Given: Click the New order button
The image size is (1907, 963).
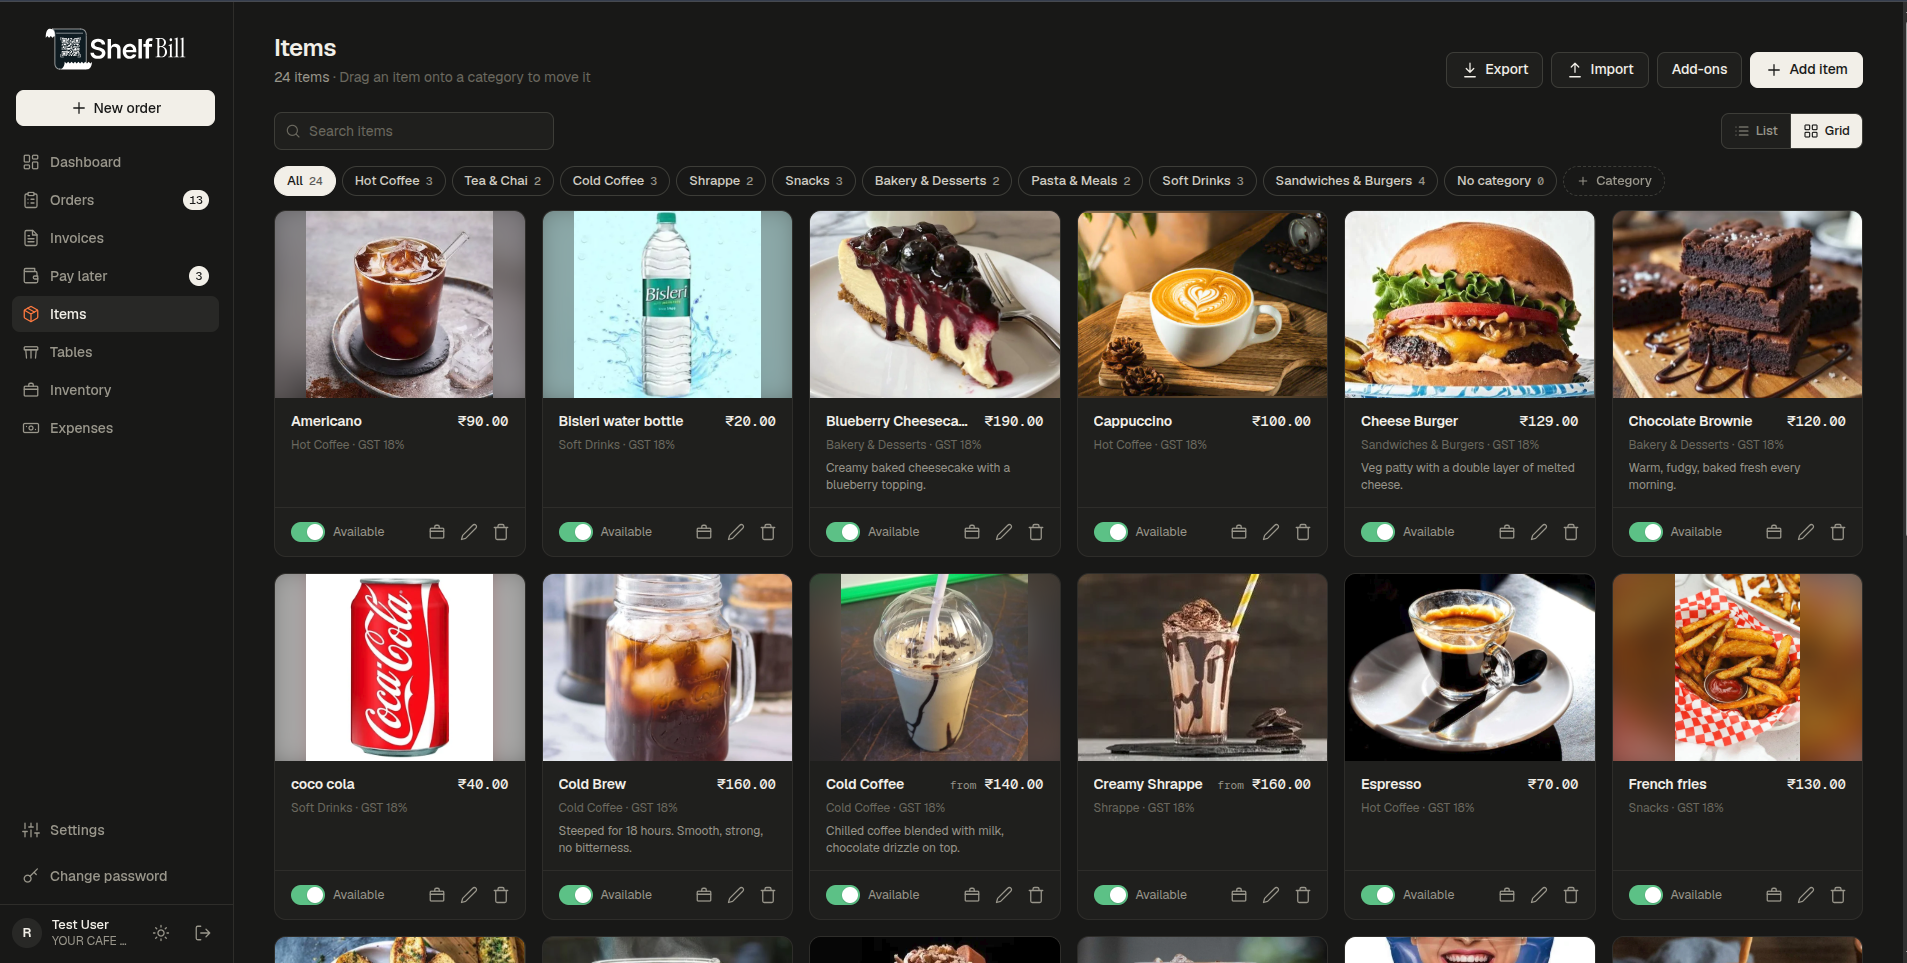Looking at the screenshot, I should [x=116, y=108].
